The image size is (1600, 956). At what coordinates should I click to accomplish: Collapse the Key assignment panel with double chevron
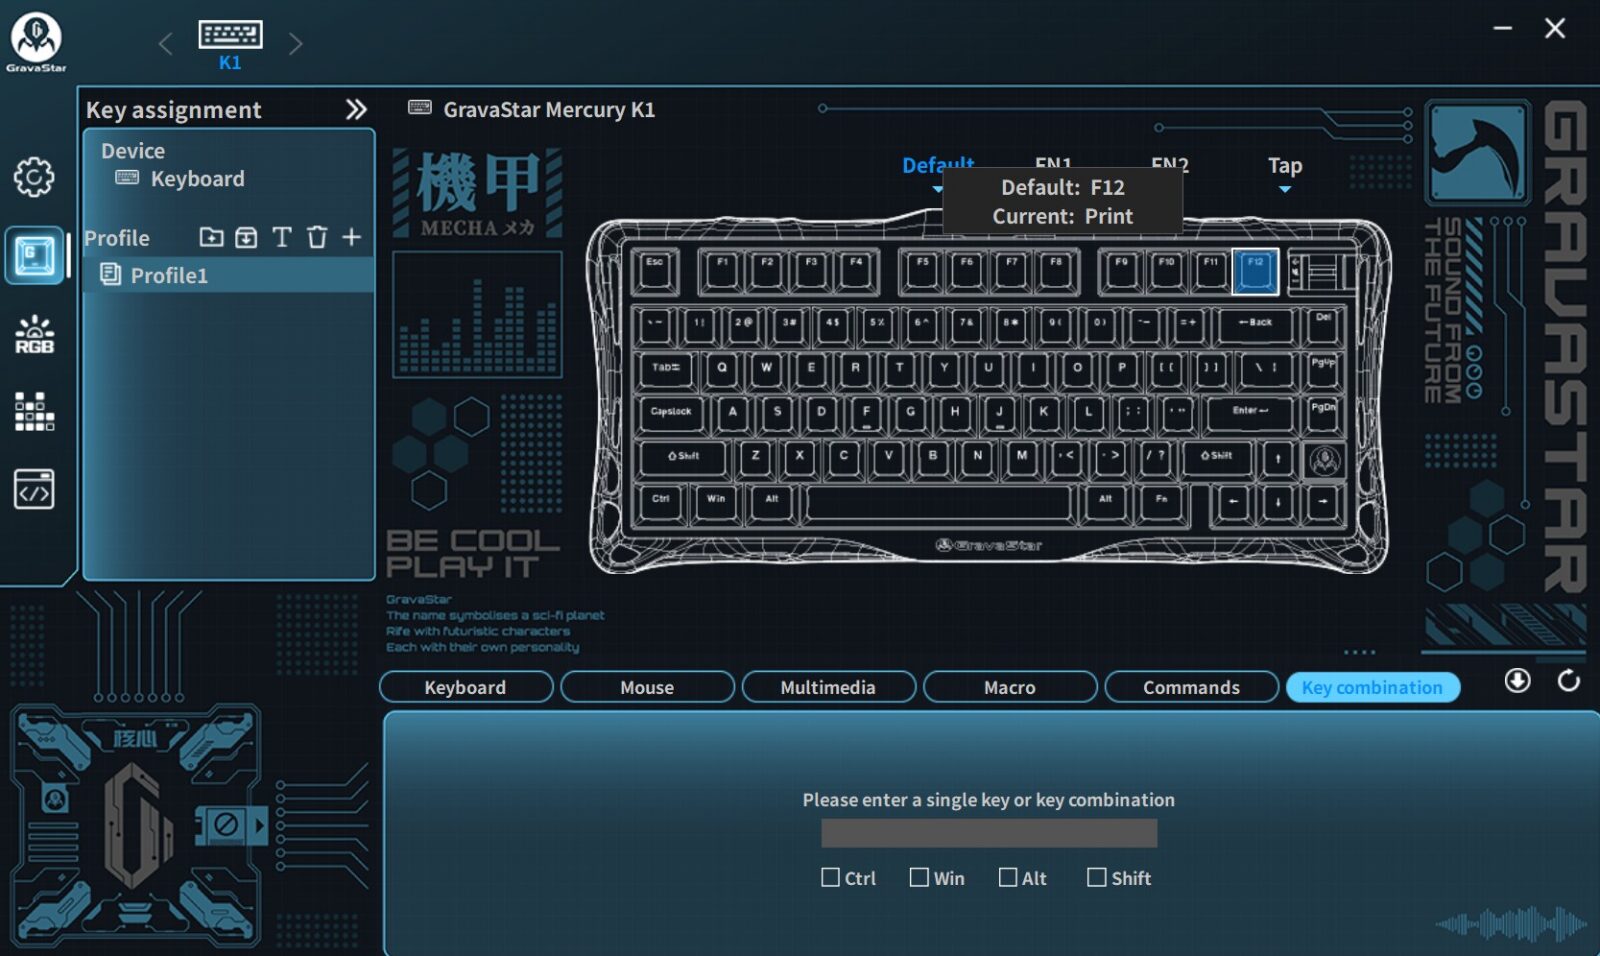[x=356, y=110]
